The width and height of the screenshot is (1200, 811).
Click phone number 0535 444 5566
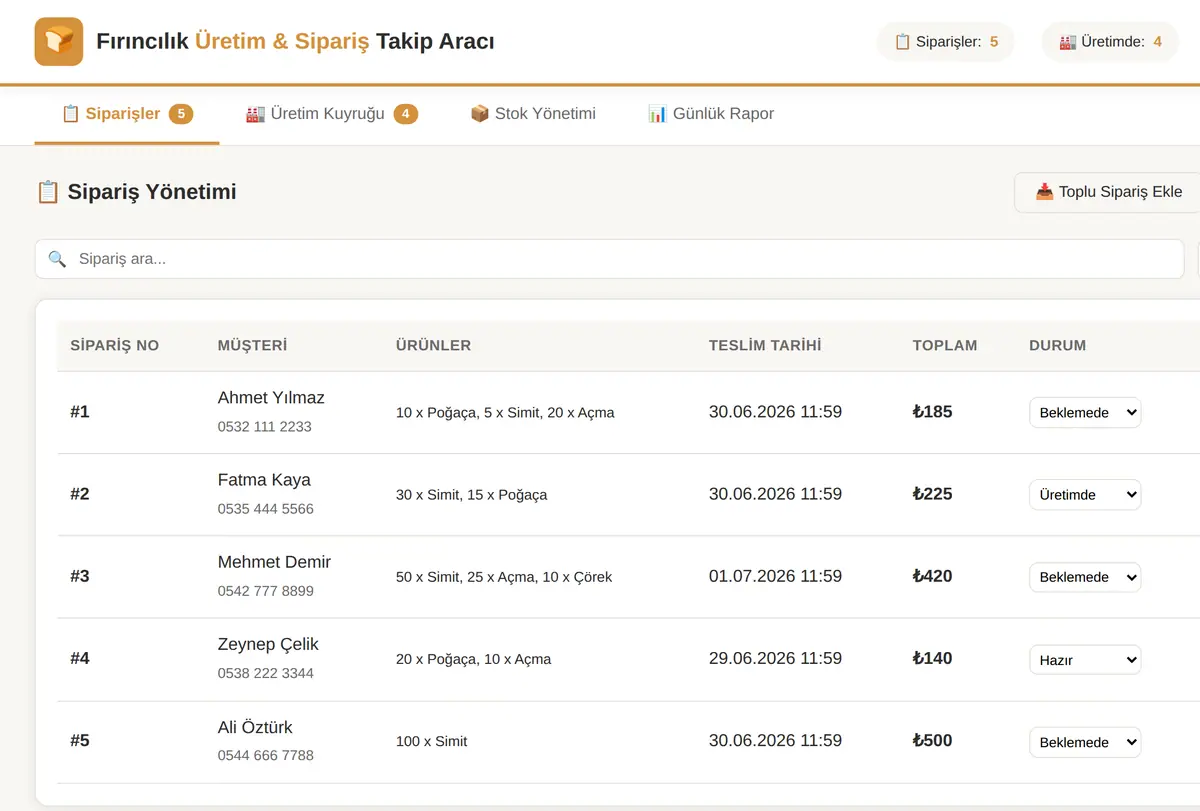click(x=266, y=509)
